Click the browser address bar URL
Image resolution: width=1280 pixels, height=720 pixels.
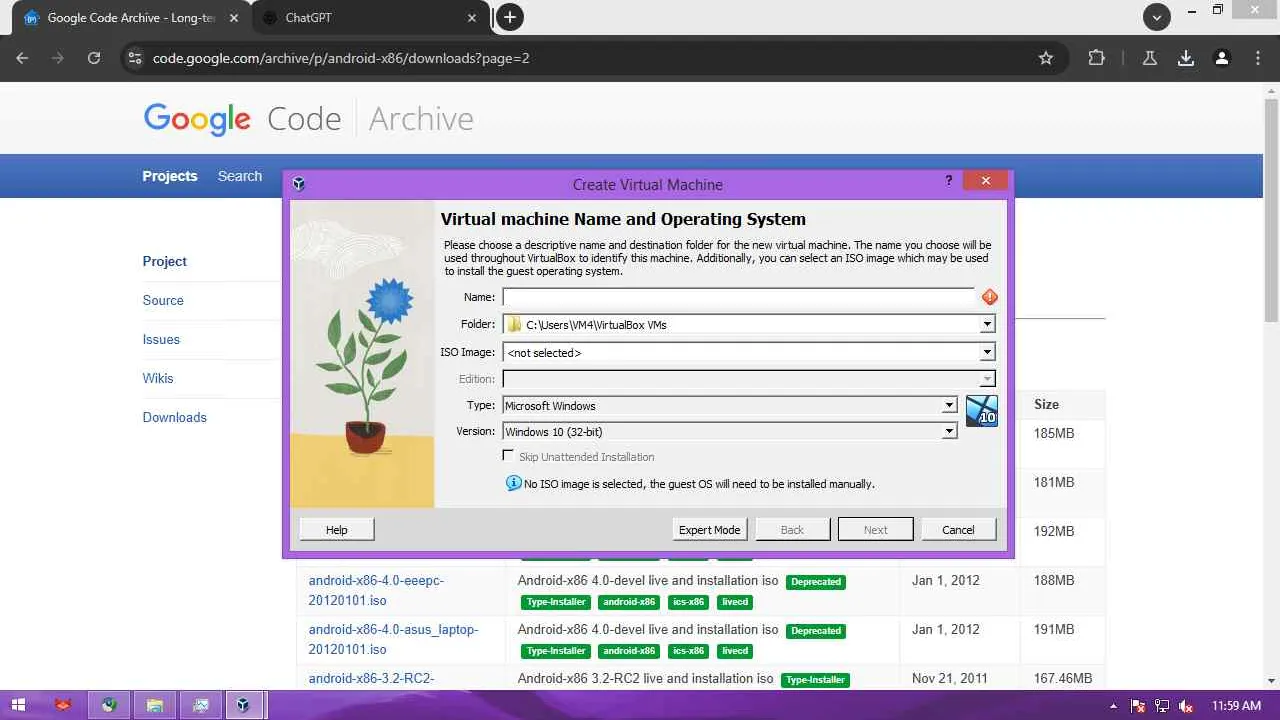click(x=341, y=58)
